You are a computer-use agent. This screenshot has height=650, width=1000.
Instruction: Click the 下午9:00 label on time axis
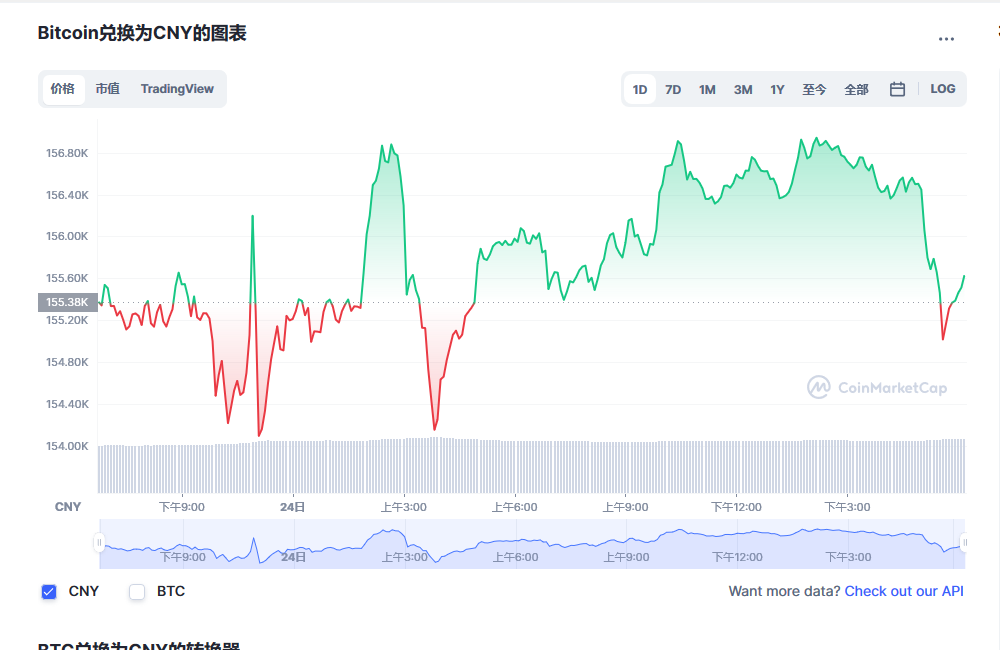pos(182,507)
